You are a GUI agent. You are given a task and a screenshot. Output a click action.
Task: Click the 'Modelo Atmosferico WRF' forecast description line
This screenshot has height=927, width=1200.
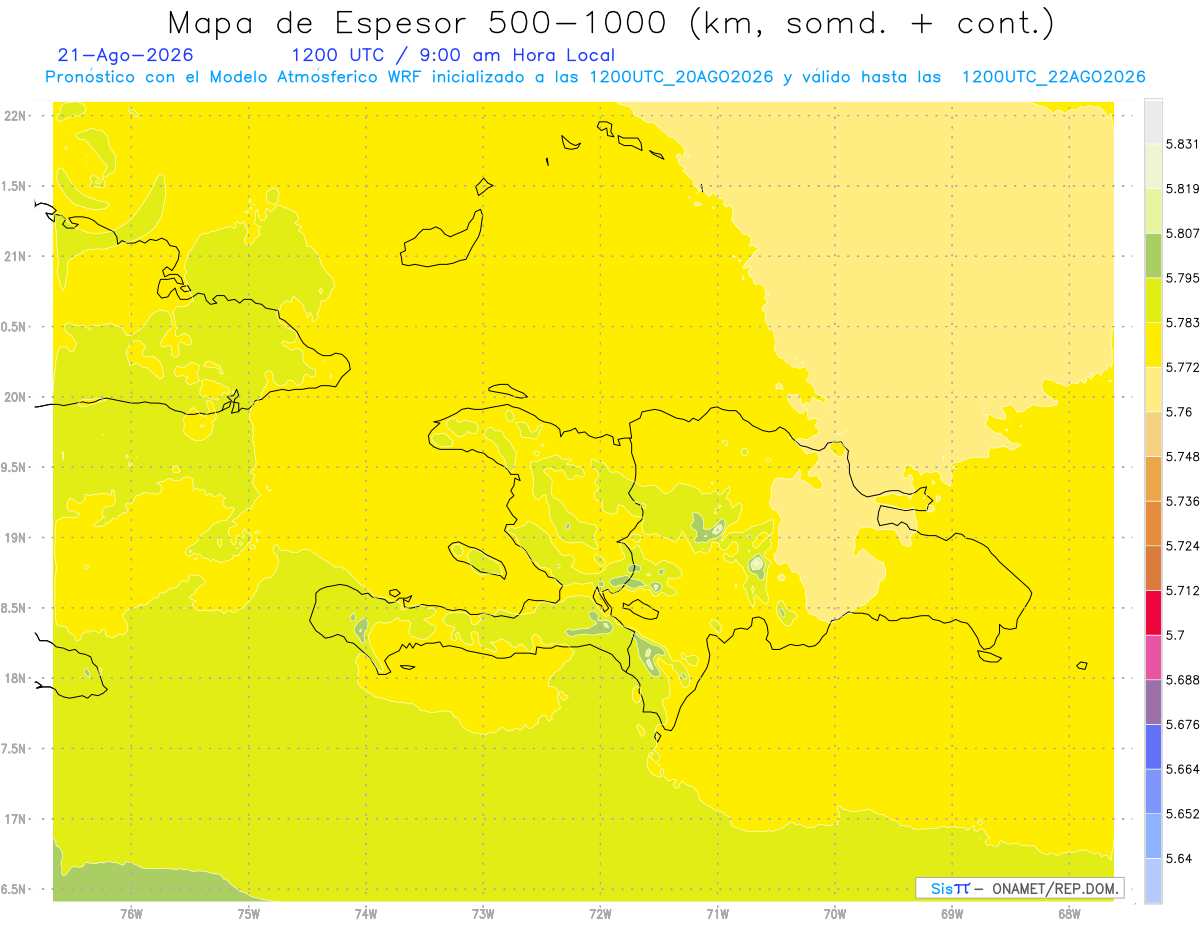tap(595, 77)
